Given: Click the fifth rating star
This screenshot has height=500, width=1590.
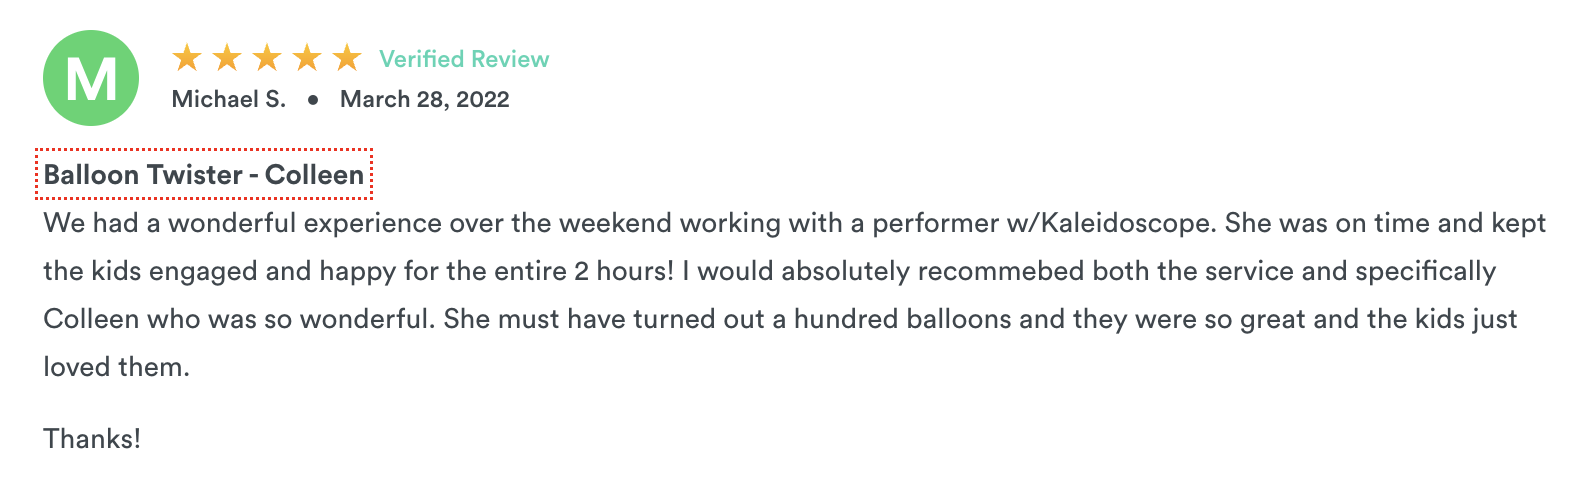Looking at the screenshot, I should pos(347,58).
